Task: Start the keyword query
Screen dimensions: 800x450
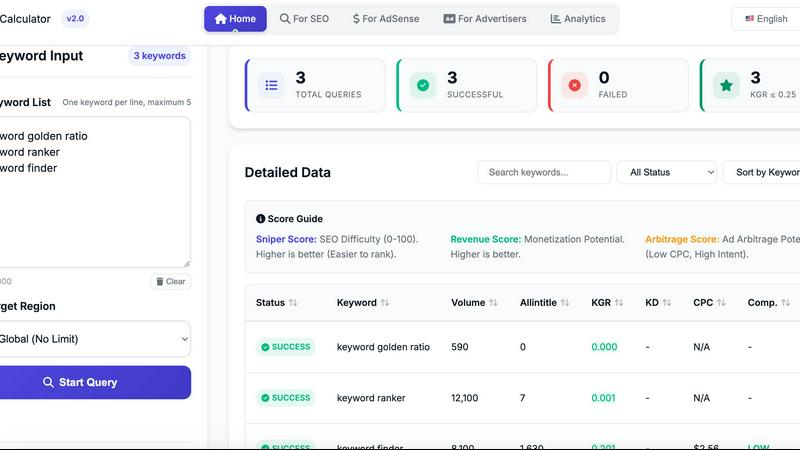Action: click(x=94, y=382)
